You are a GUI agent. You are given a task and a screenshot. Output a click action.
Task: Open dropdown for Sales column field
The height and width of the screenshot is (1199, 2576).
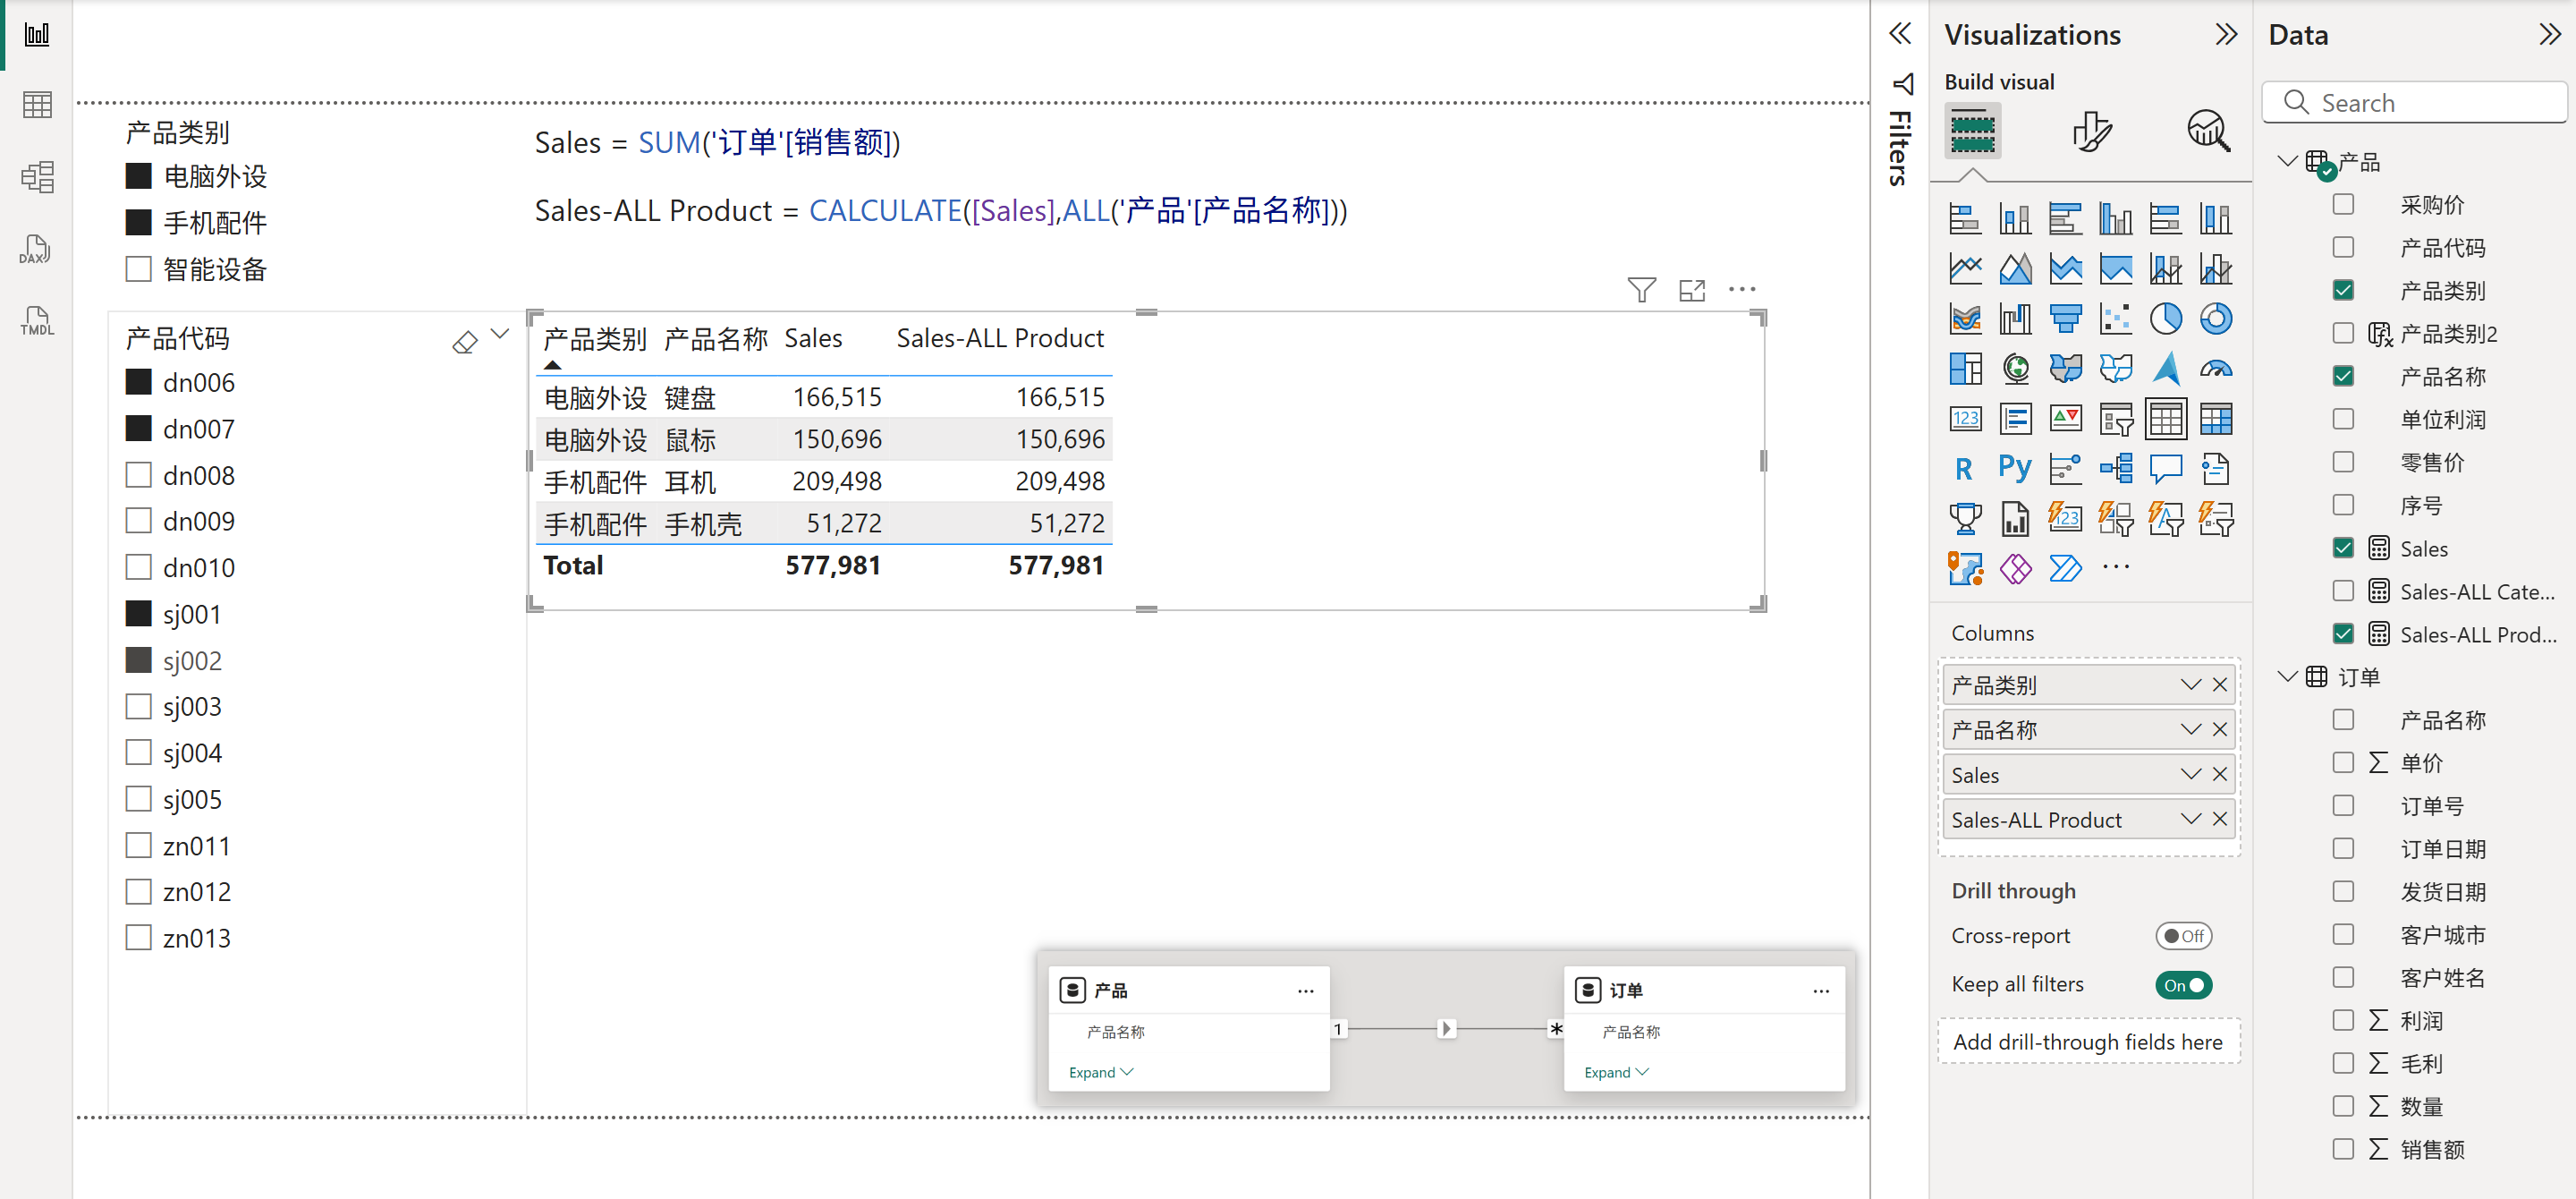tap(2190, 775)
